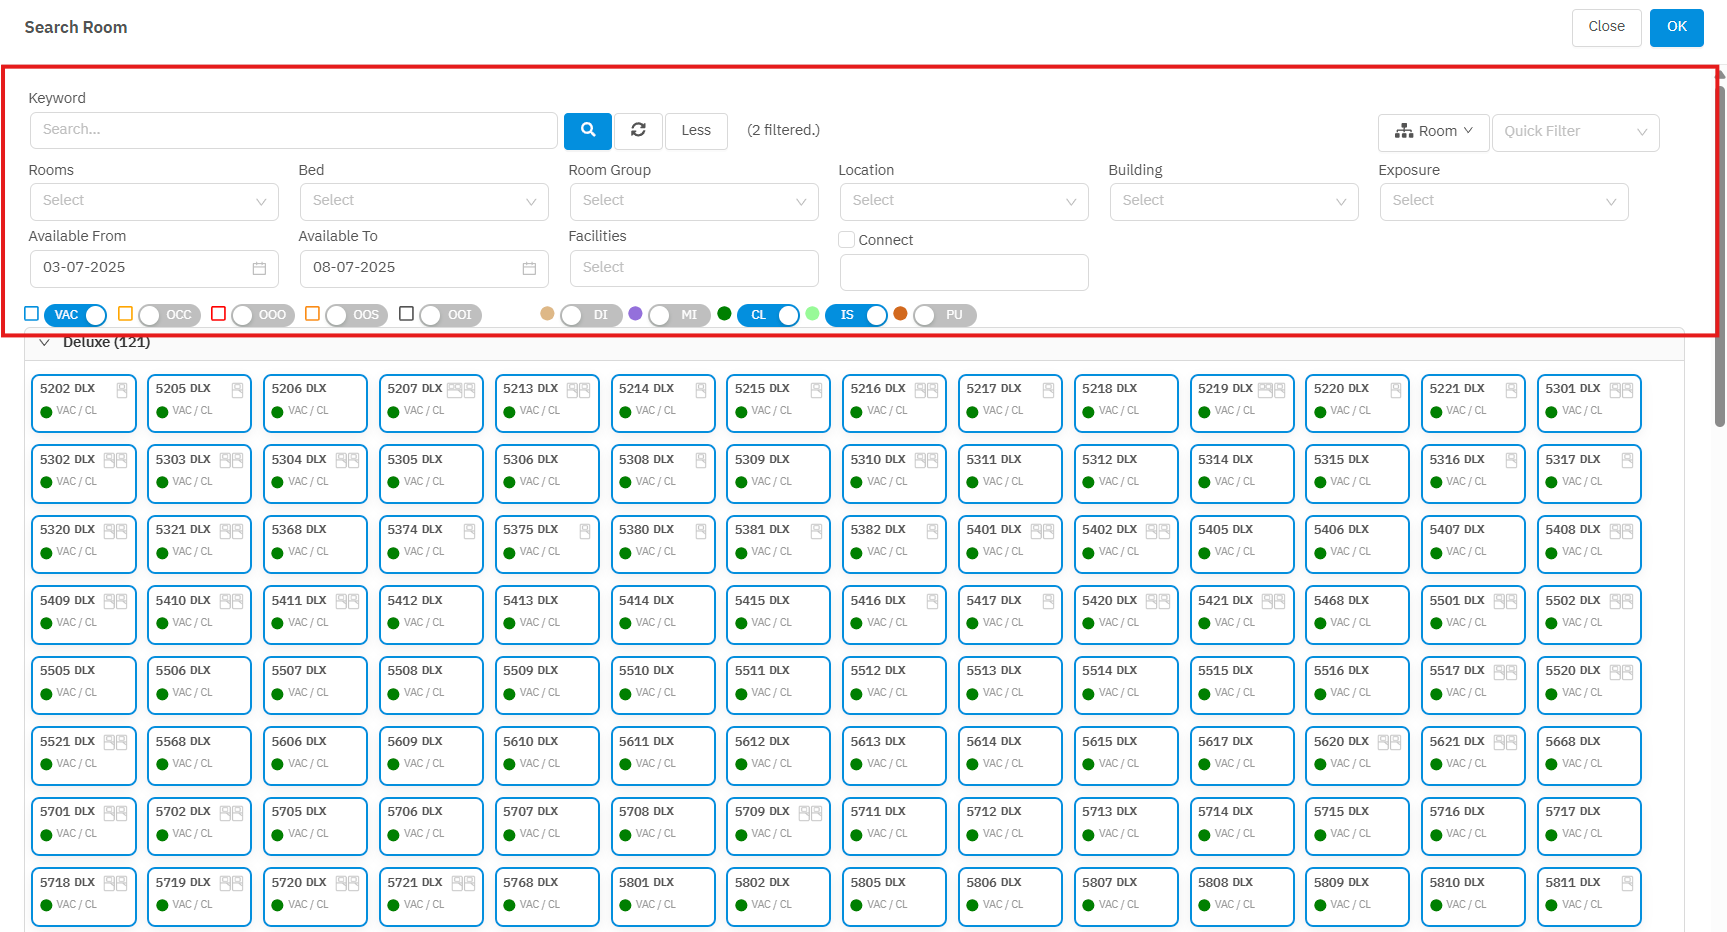Click the Less button to hide filters
The width and height of the screenshot is (1727, 932).
coord(696,130)
